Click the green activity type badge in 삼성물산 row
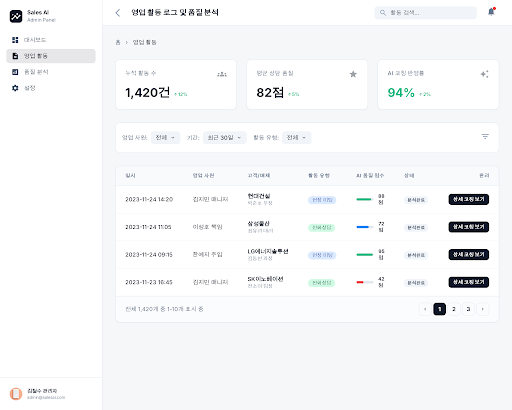Image resolution: width=512 pixels, height=410 pixels. (321, 228)
